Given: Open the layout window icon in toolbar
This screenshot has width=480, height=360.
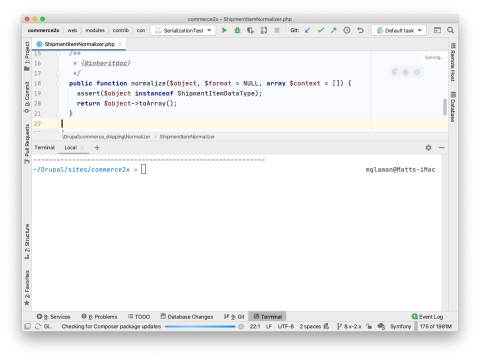Looking at the screenshot, I should click(437, 30).
